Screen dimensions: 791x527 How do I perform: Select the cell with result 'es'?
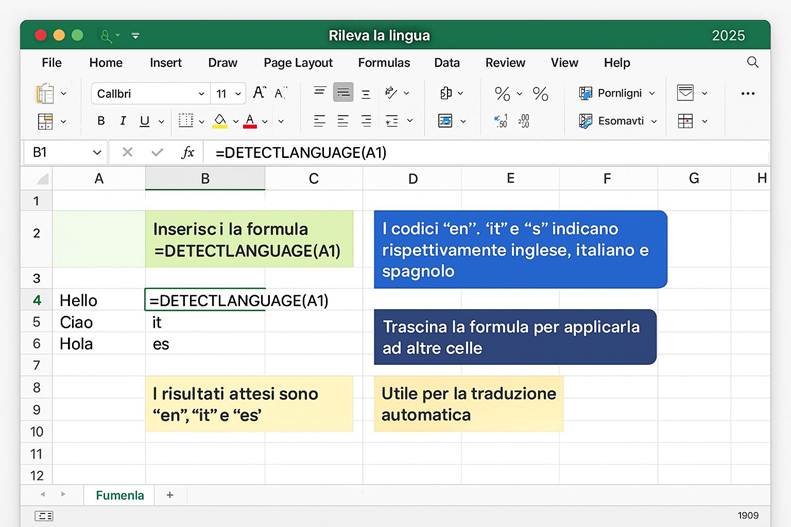coord(205,344)
